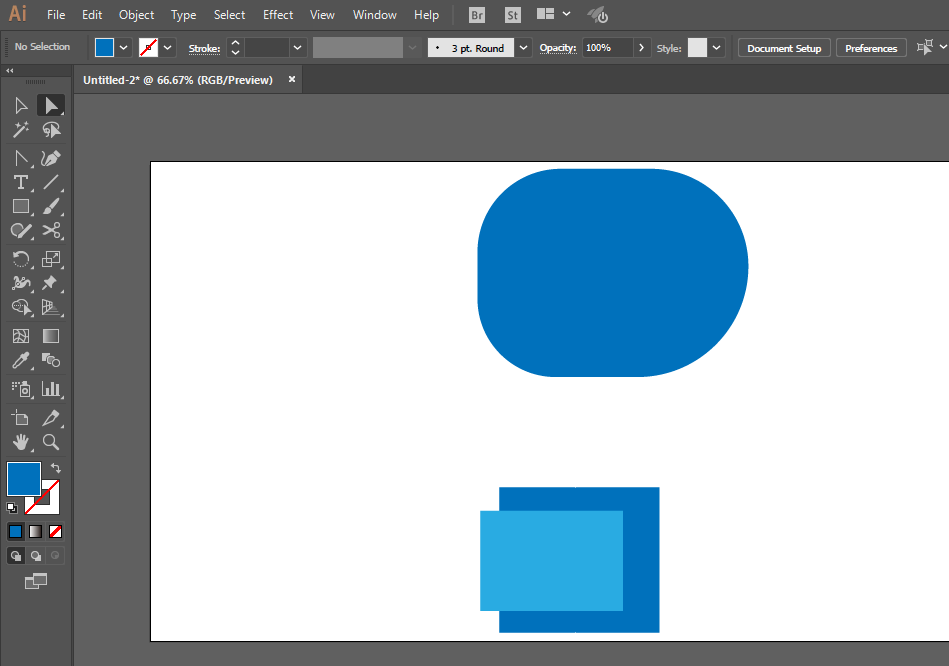The image size is (949, 666).
Task: Click the blue Fill swatch in toolbox
Action: click(x=23, y=479)
